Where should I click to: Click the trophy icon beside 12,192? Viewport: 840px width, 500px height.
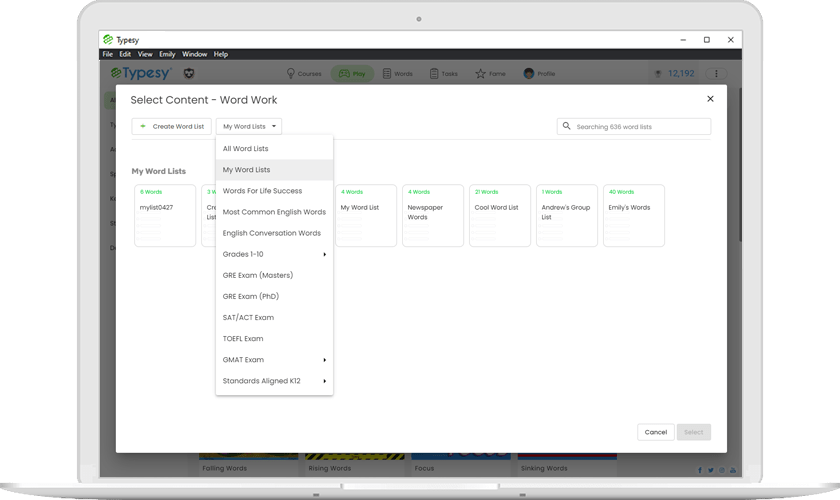(x=658, y=73)
